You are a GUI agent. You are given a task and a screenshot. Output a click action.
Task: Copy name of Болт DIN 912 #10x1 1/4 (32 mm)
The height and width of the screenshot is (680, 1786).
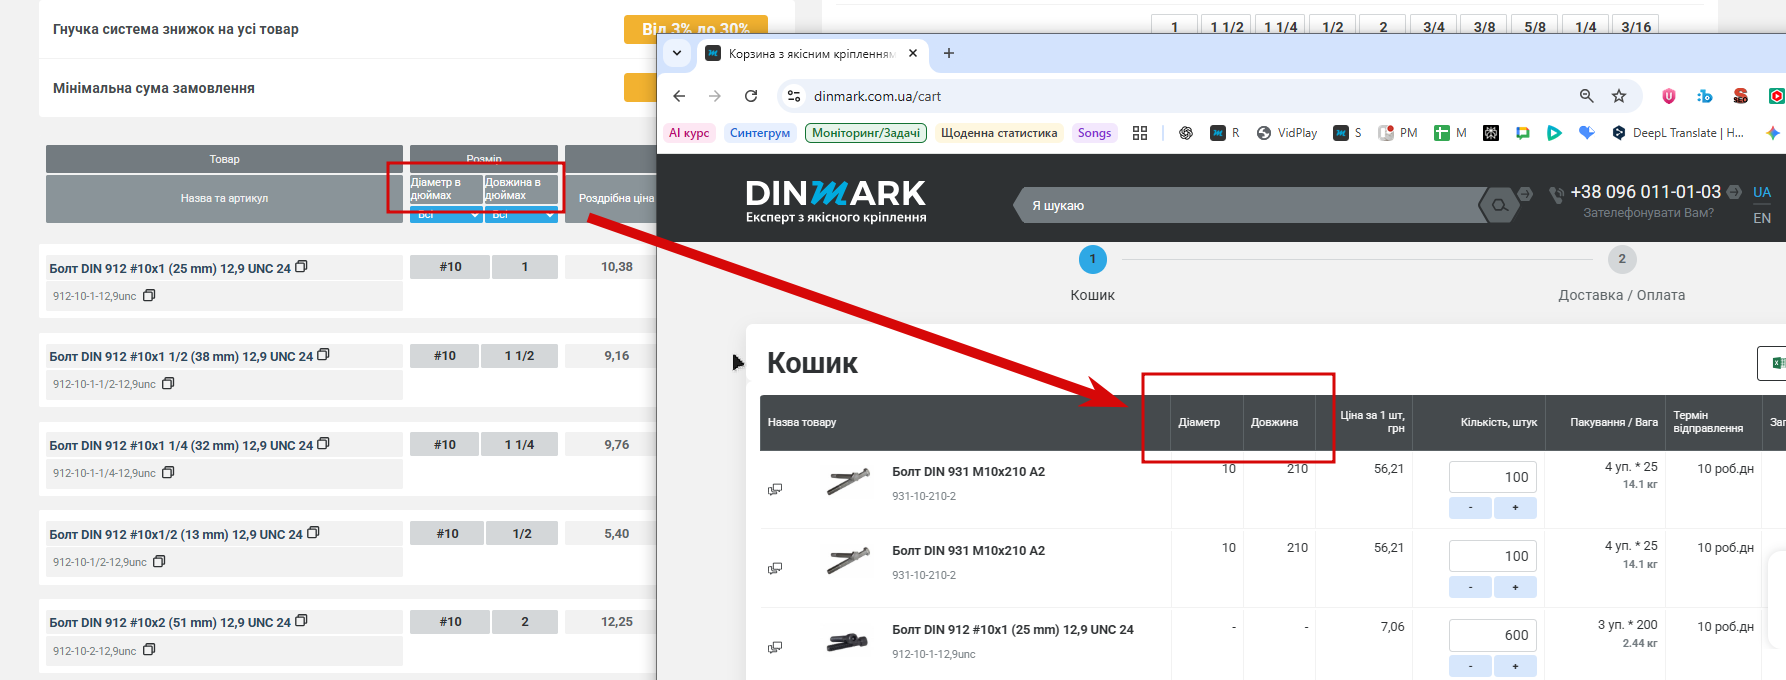point(323,444)
